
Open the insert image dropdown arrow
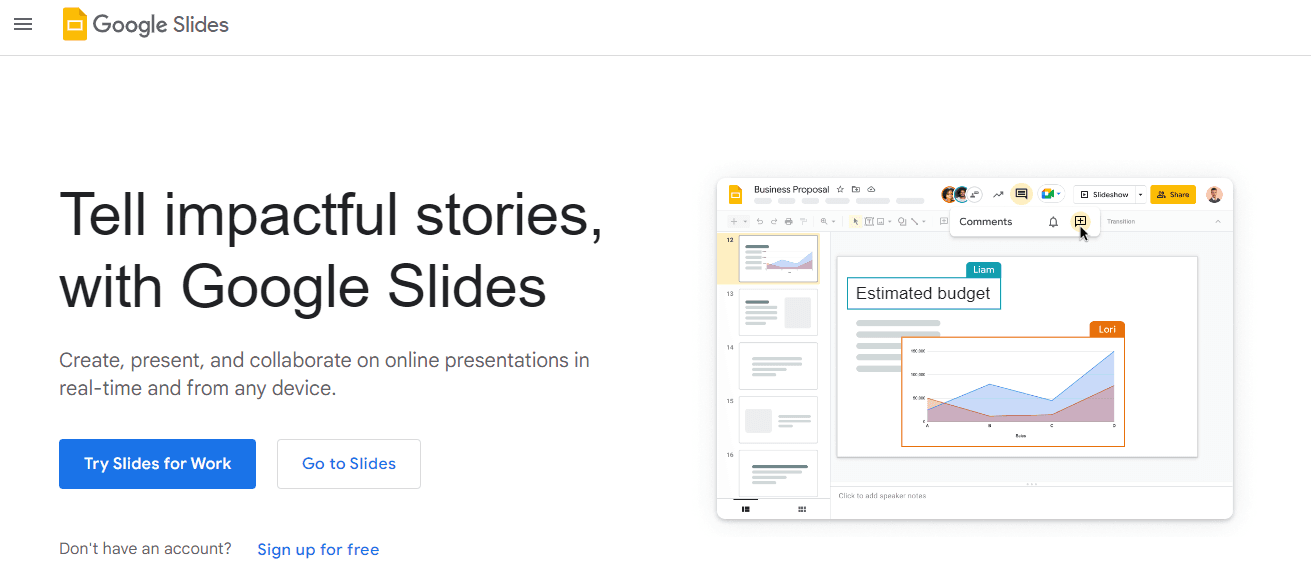tap(890, 221)
